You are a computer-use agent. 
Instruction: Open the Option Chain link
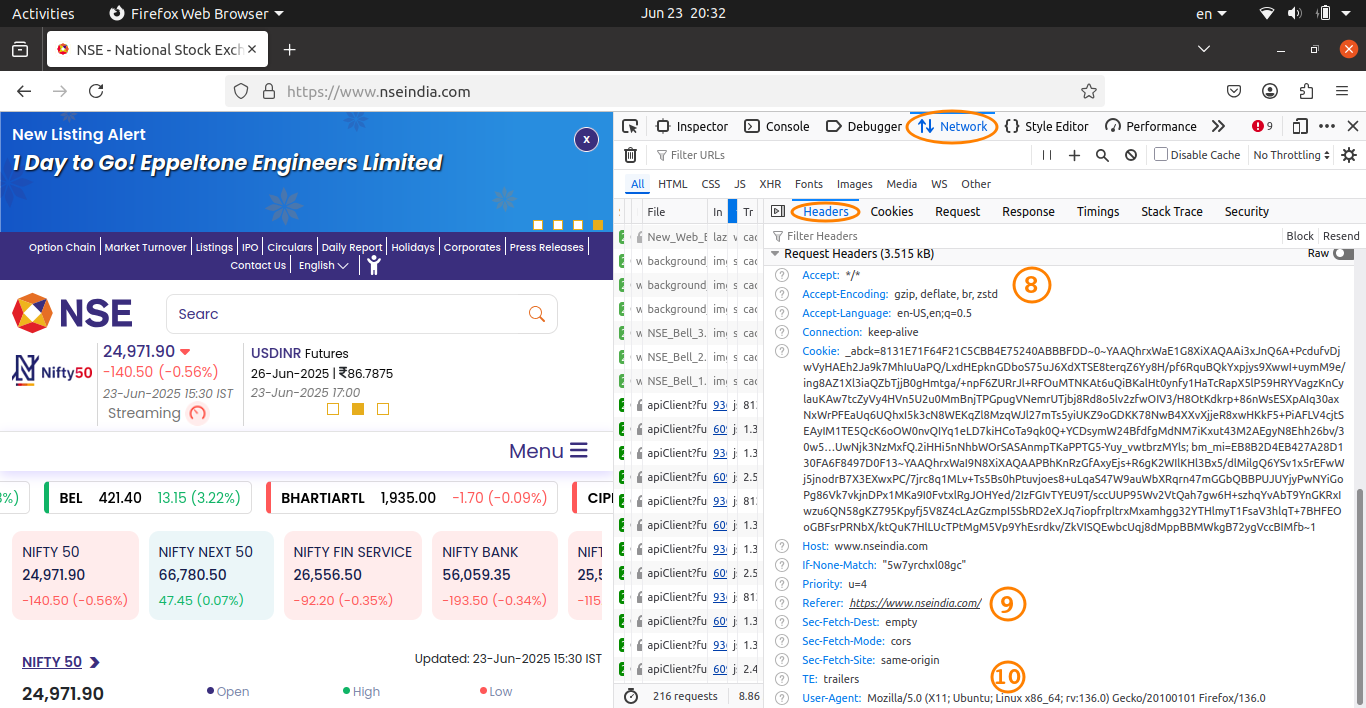62,247
